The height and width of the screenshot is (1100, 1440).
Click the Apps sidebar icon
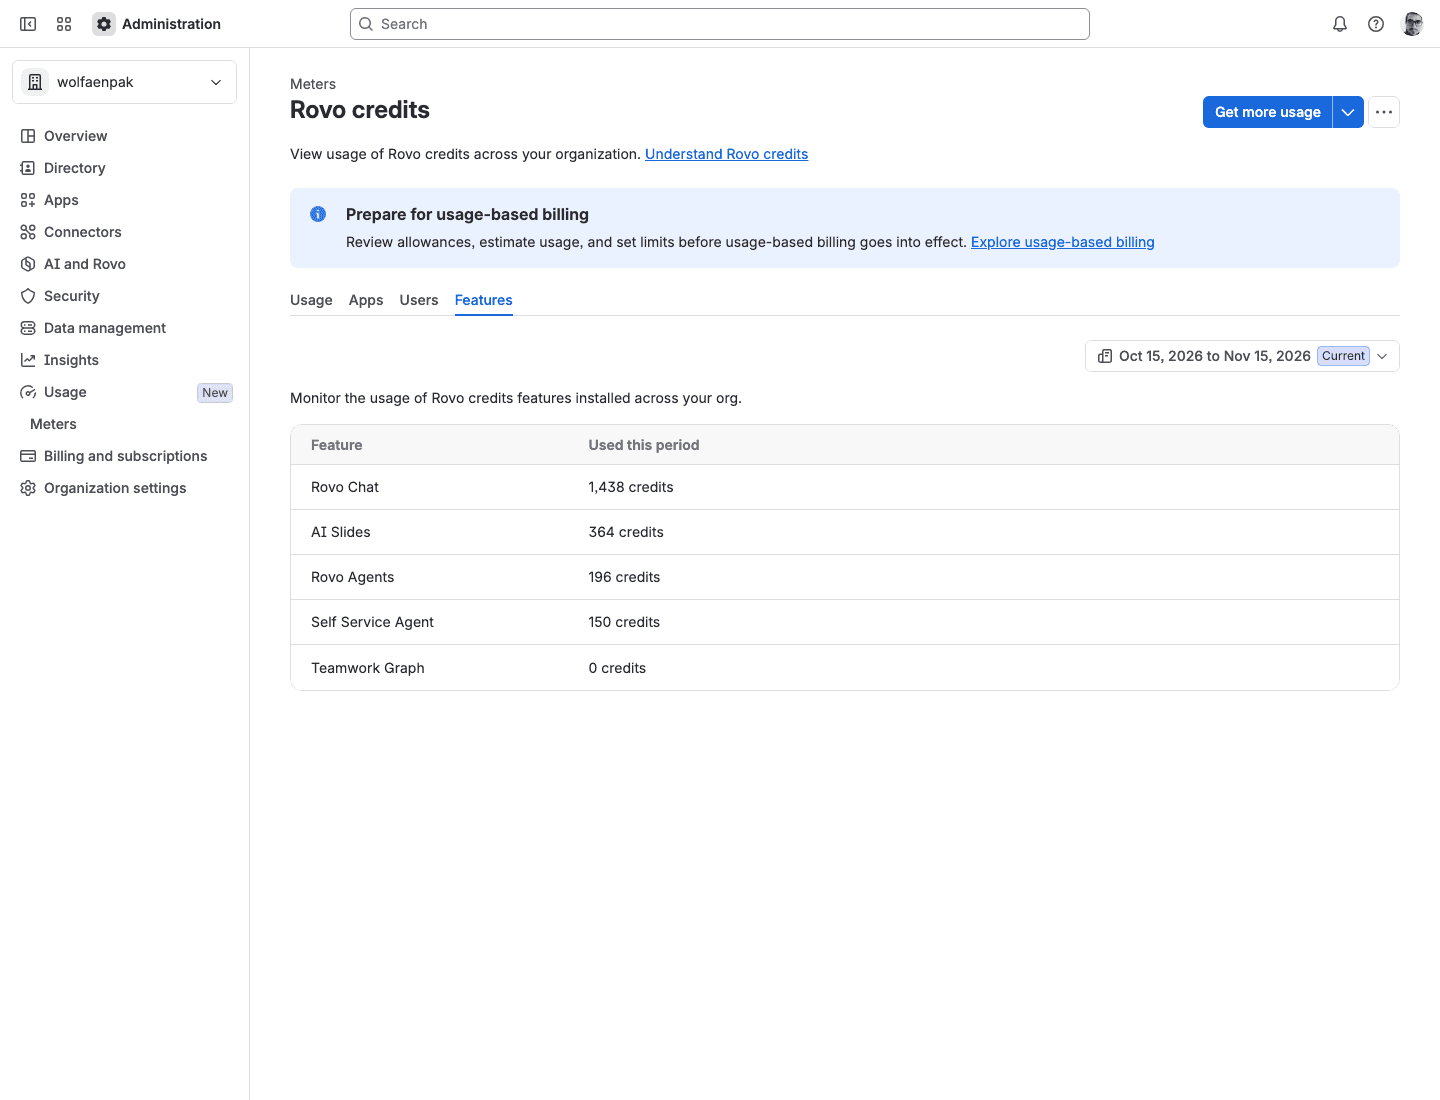(28, 200)
